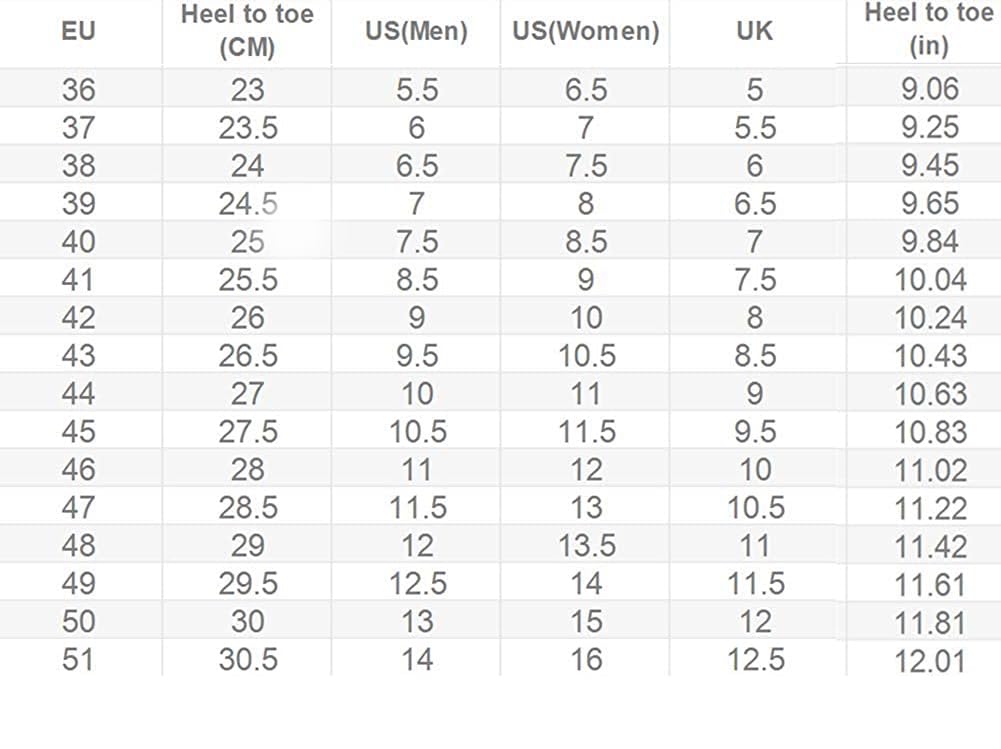Viewport: 1001px width, 749px height.
Task: Click the Heel to toe (CM) header
Action: [247, 31]
